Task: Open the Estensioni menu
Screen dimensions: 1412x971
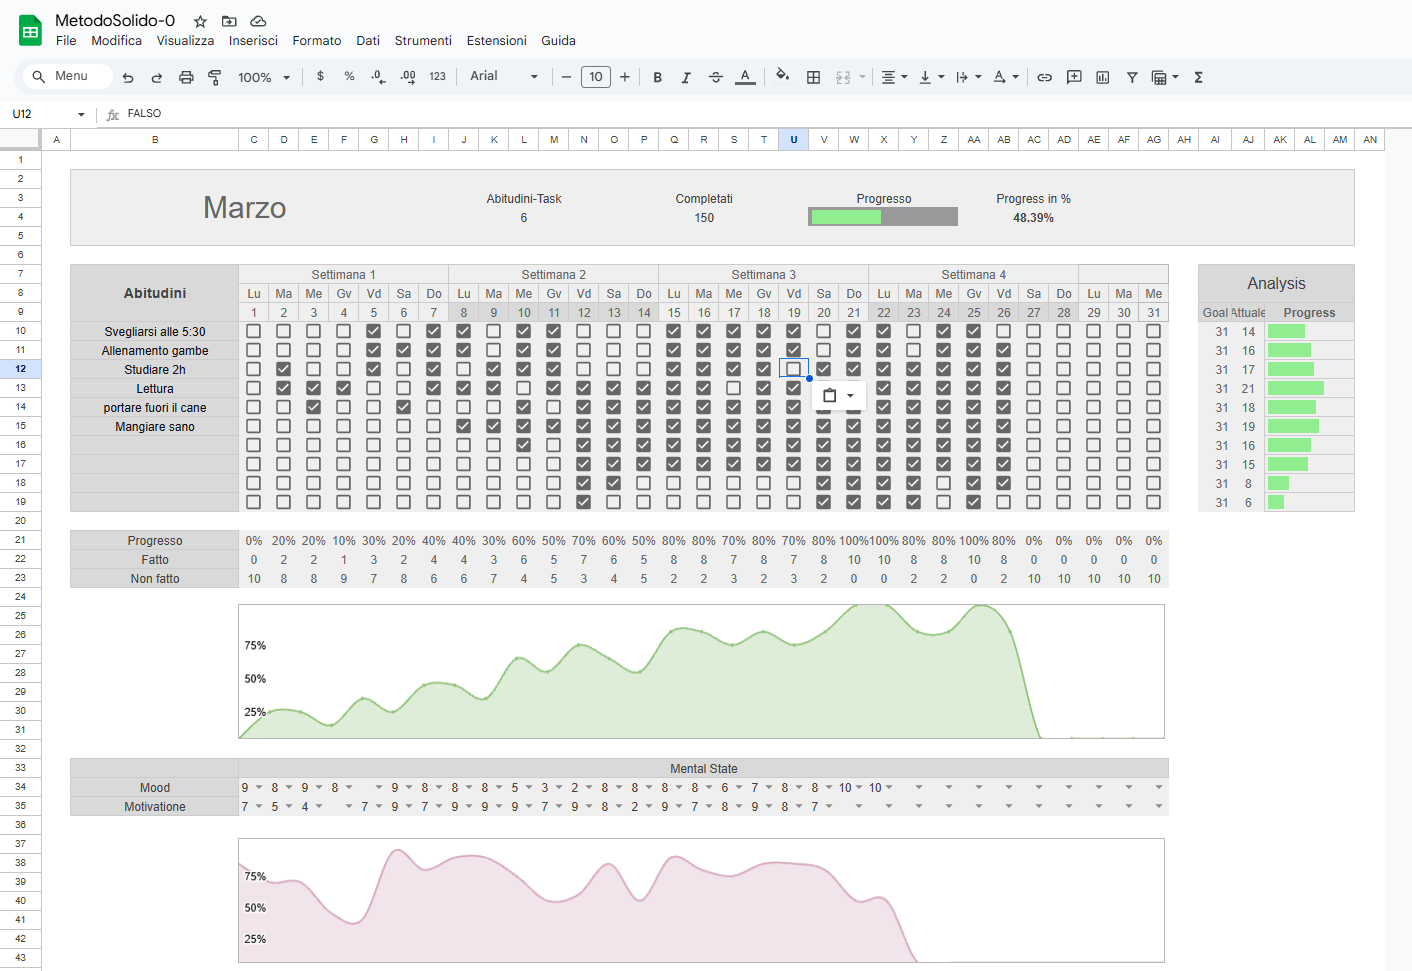Action: point(496,41)
